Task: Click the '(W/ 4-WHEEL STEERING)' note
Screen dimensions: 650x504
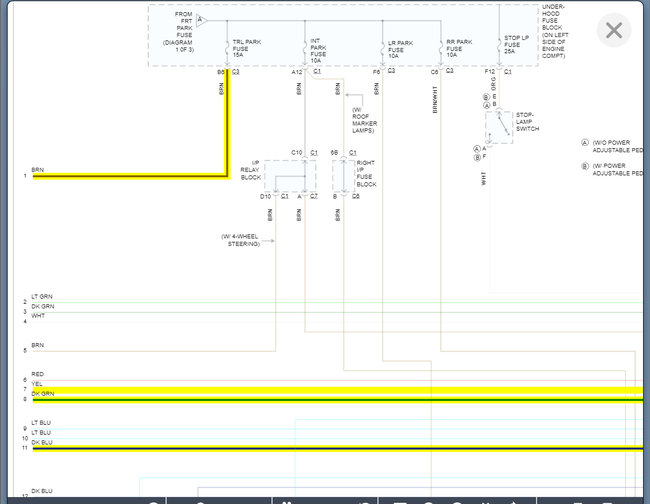Action: point(241,240)
